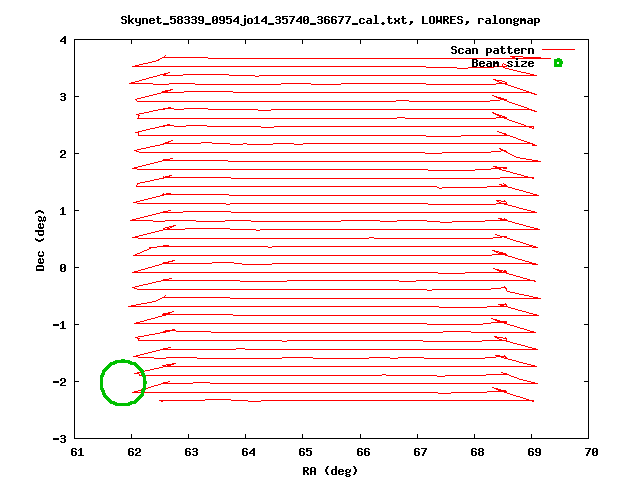The height and width of the screenshot is (480, 640).
Task: Click the green beam size legend marker
Action: coord(558,63)
